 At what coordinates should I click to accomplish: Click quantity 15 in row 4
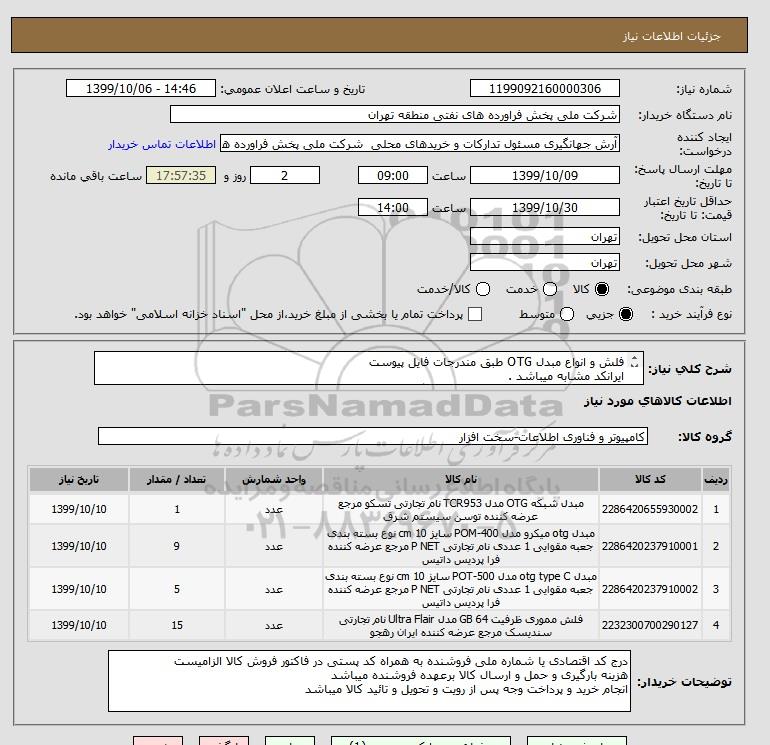click(x=177, y=625)
